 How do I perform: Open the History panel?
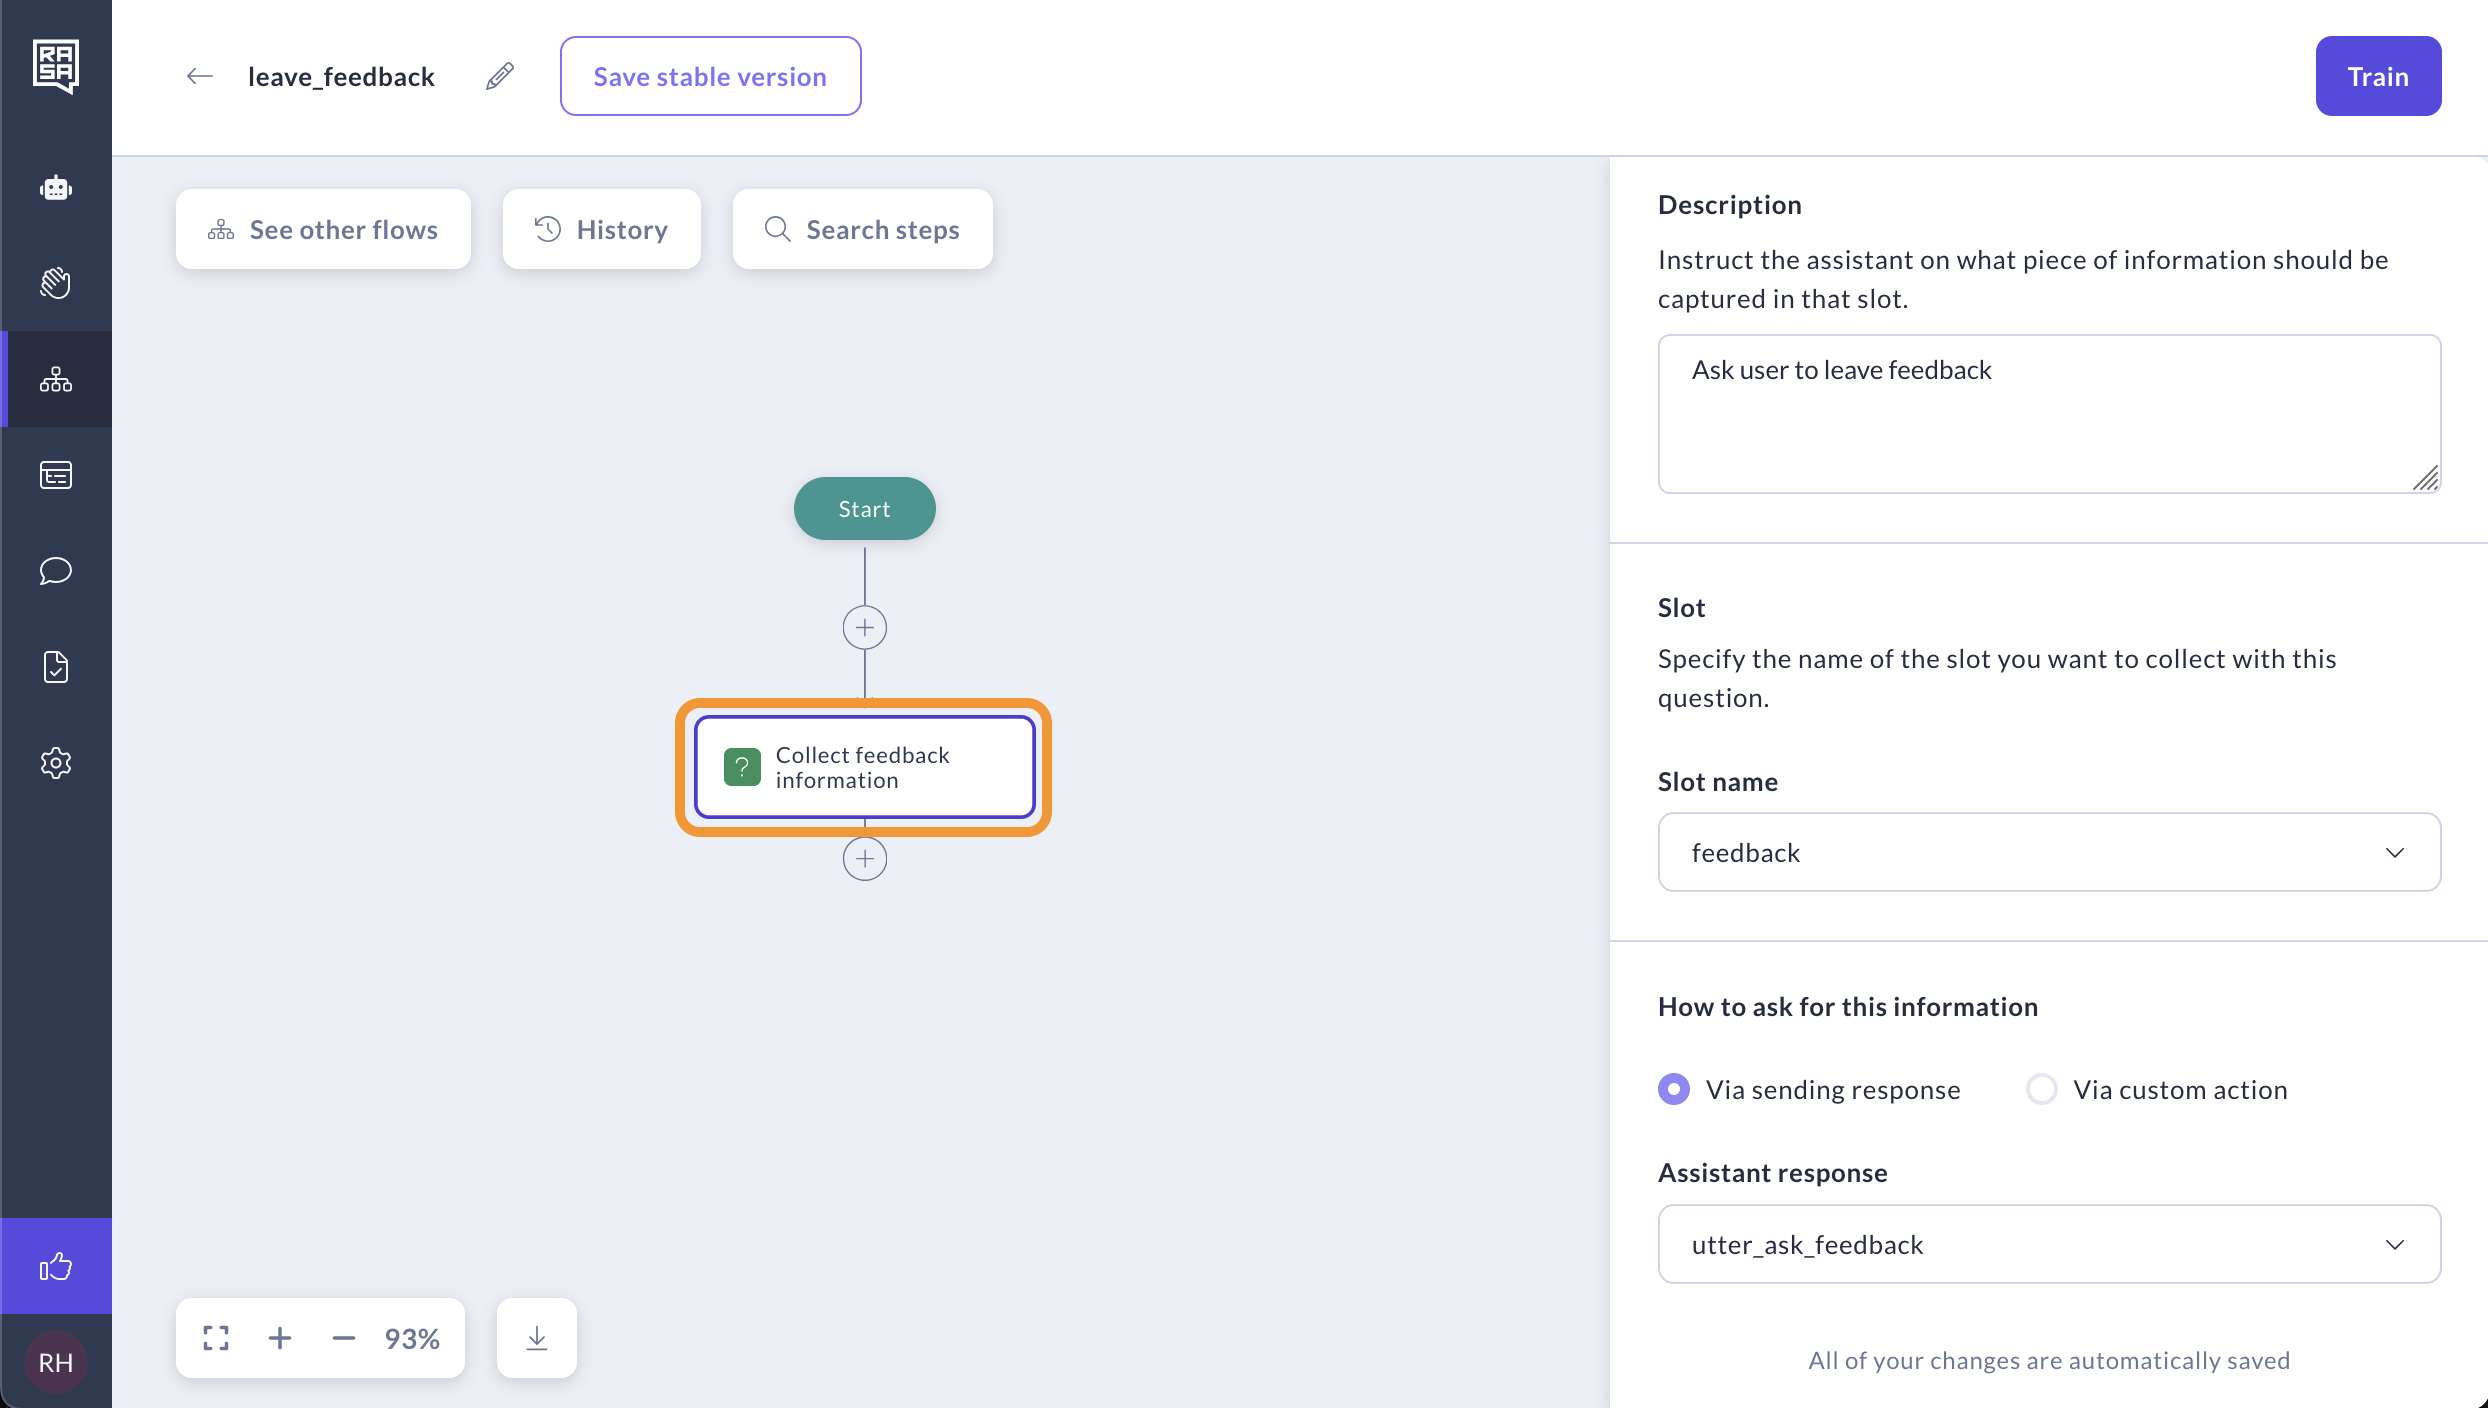click(601, 229)
